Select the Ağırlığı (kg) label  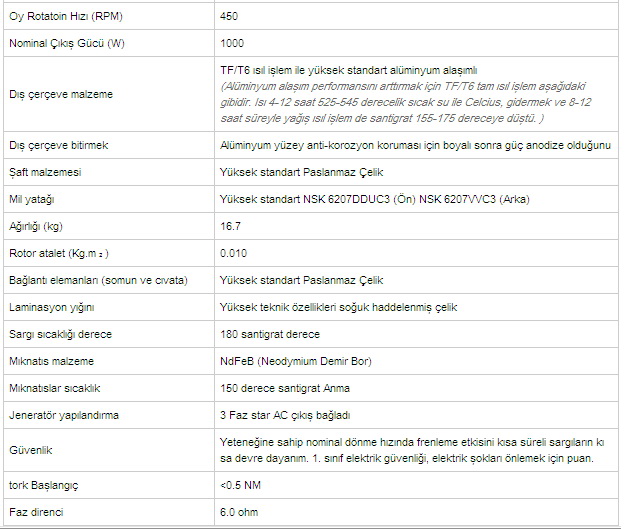point(36,226)
